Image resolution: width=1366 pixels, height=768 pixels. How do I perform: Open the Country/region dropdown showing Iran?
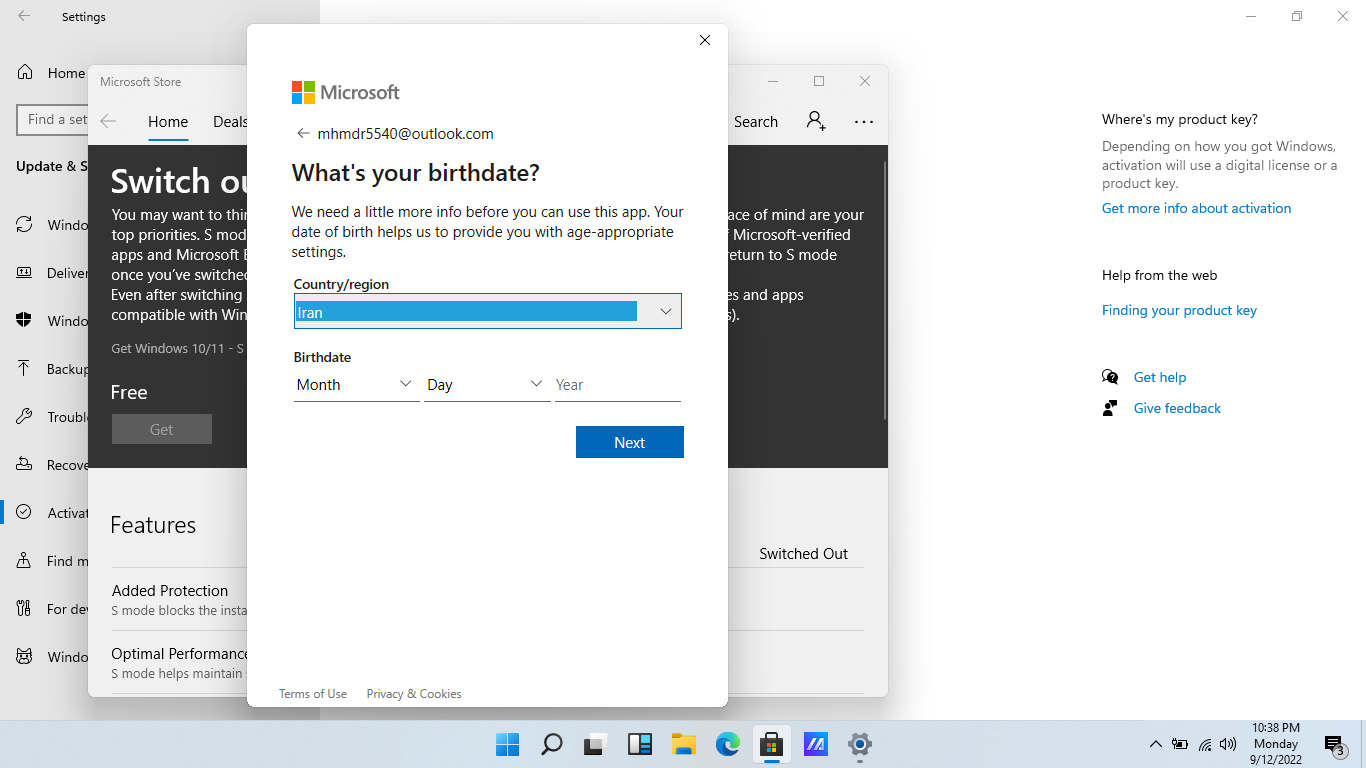[x=487, y=312]
